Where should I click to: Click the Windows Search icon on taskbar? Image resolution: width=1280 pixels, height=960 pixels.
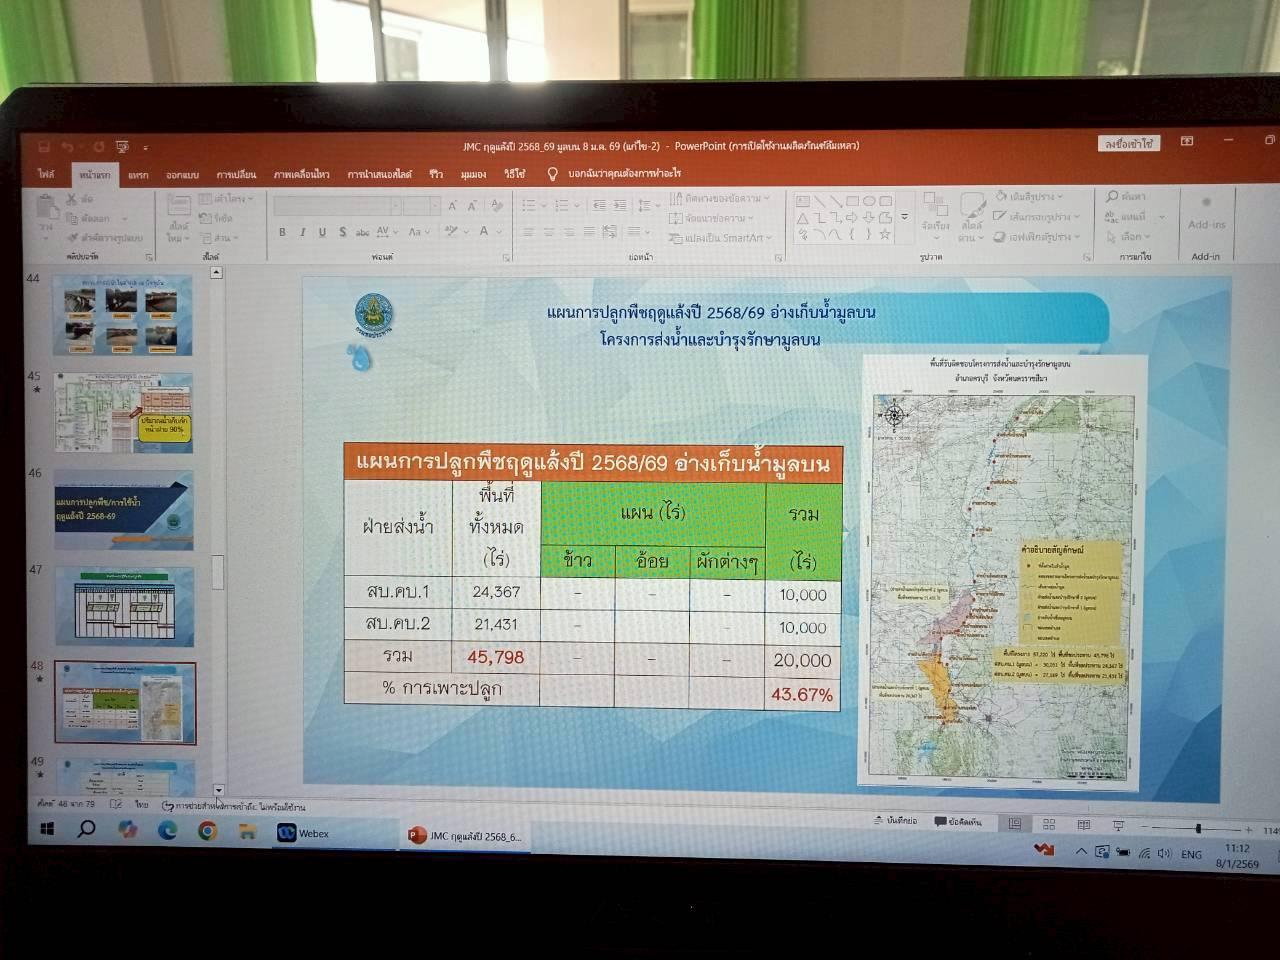click(x=86, y=829)
